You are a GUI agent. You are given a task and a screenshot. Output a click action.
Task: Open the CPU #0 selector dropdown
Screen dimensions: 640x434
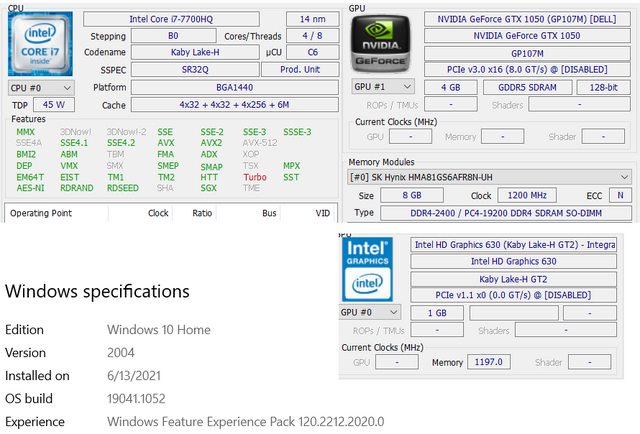click(x=41, y=88)
